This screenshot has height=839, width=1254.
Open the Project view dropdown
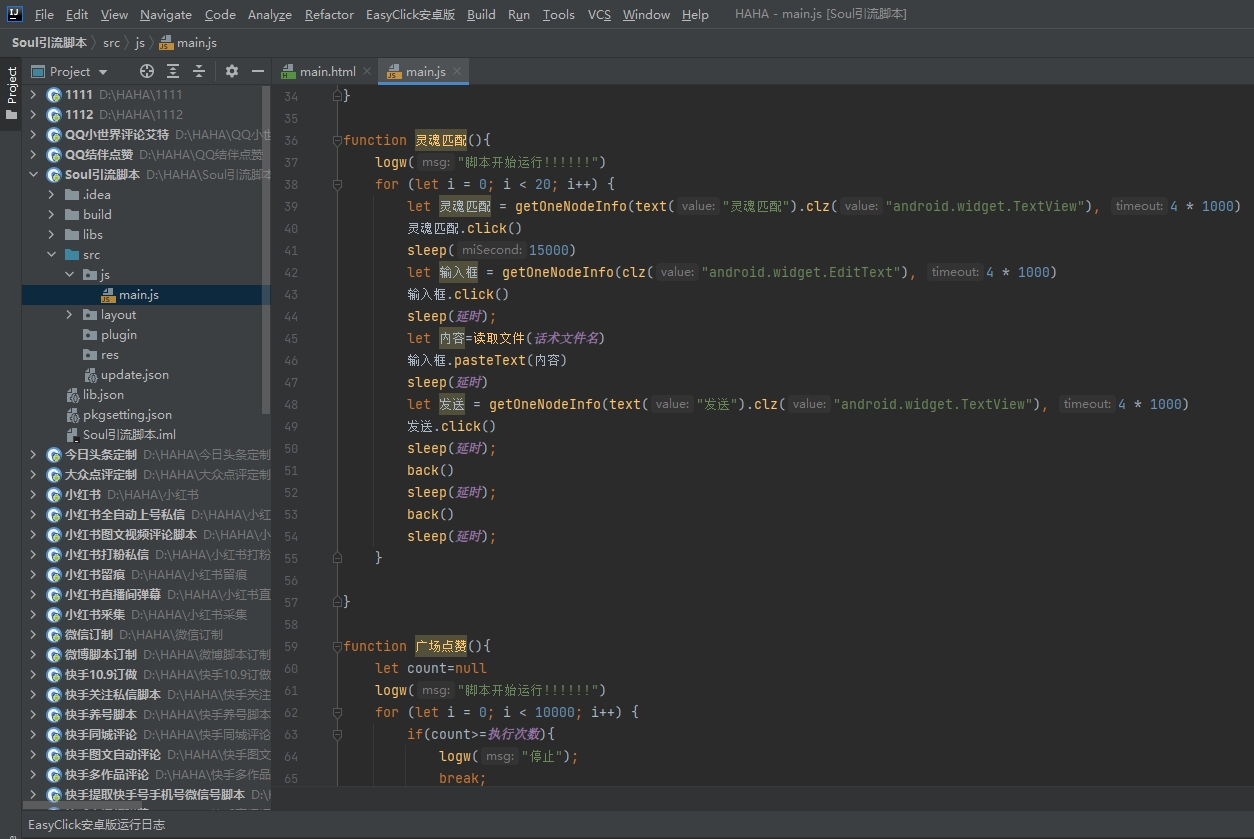102,71
